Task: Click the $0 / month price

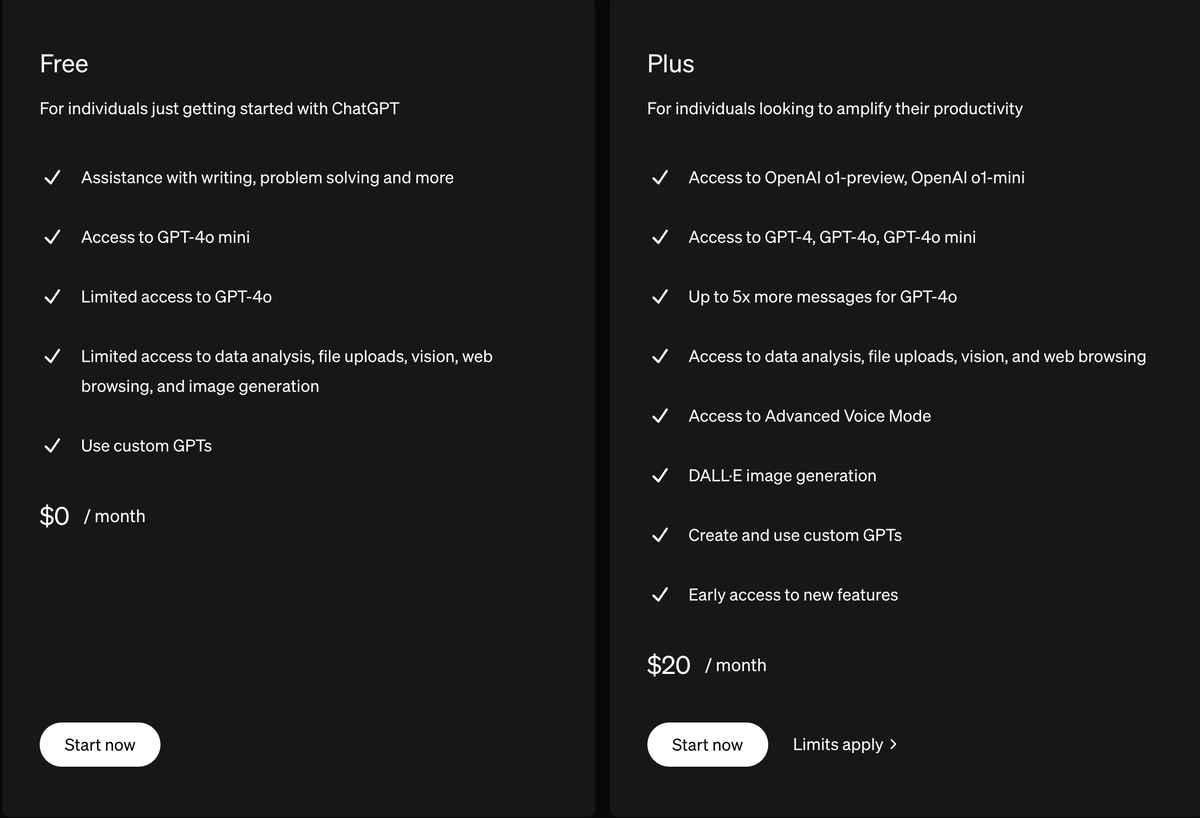Action: (93, 516)
